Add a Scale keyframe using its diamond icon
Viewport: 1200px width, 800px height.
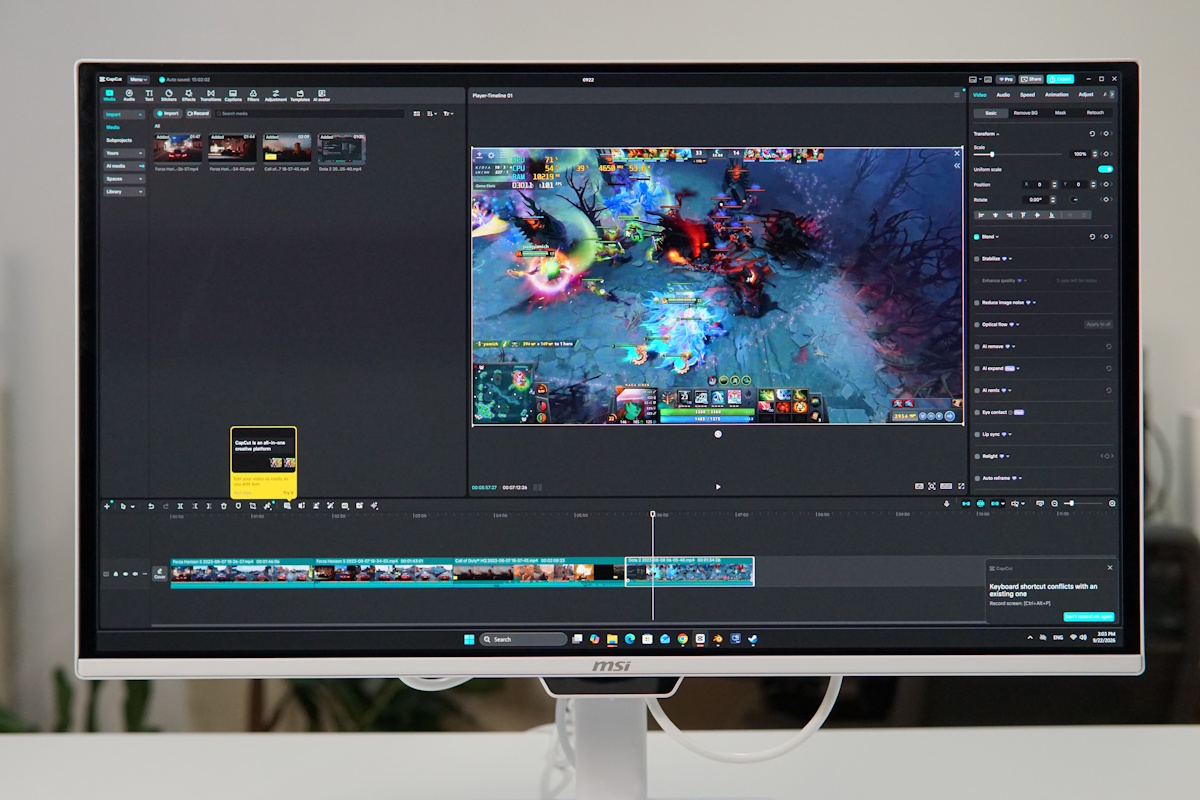tap(1106, 154)
